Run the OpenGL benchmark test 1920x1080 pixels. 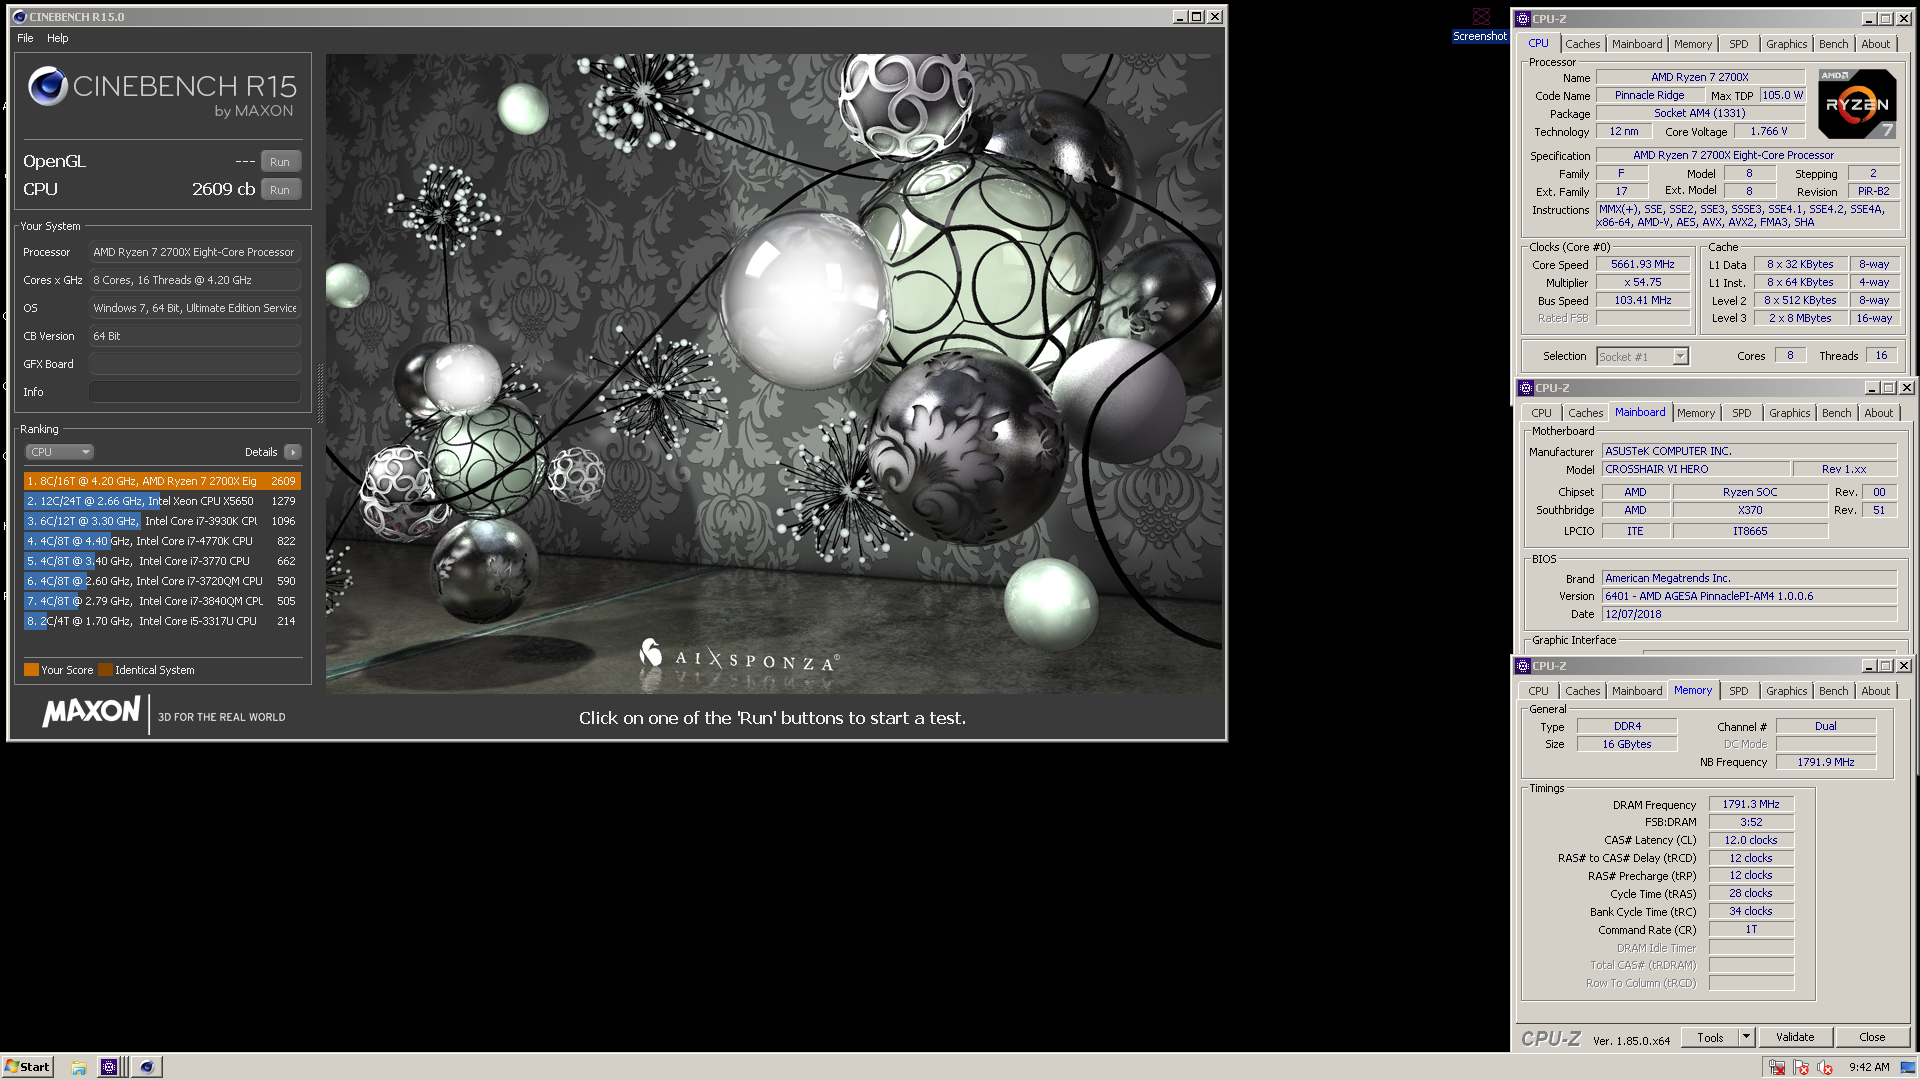[x=280, y=162]
